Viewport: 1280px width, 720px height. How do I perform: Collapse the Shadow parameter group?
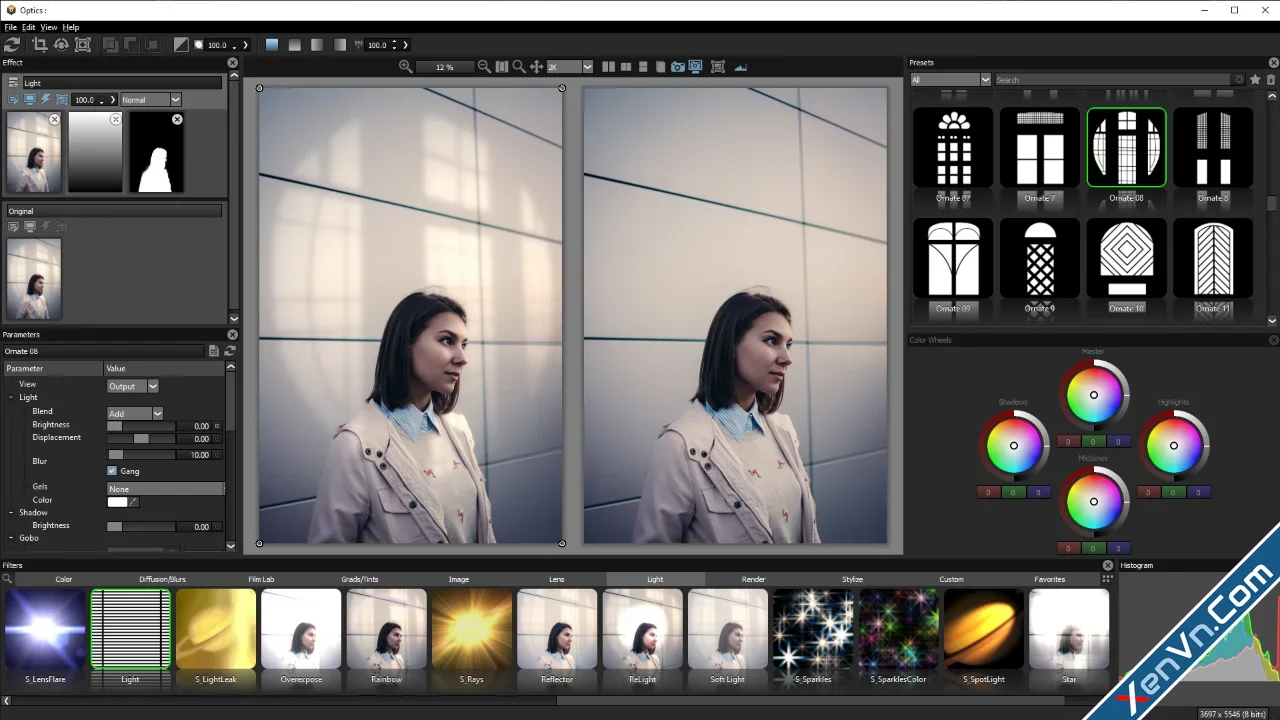point(11,513)
